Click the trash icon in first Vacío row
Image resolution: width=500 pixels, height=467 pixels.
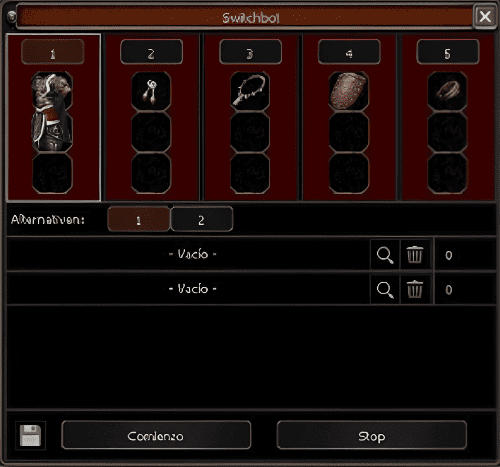(415, 255)
